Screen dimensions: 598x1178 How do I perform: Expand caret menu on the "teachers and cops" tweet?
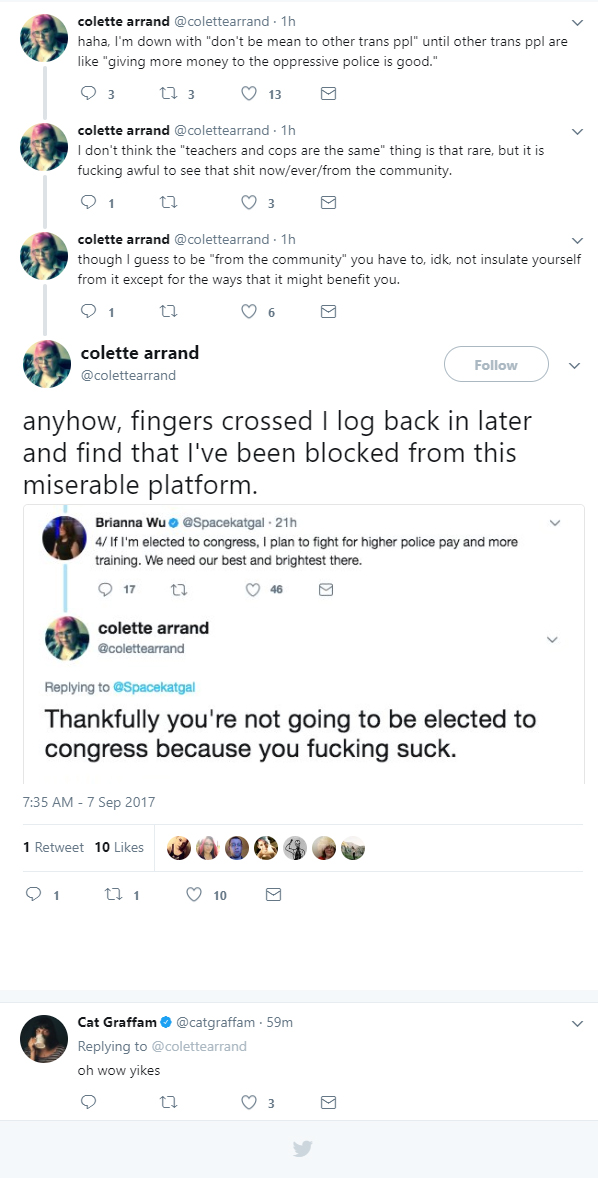[577, 131]
